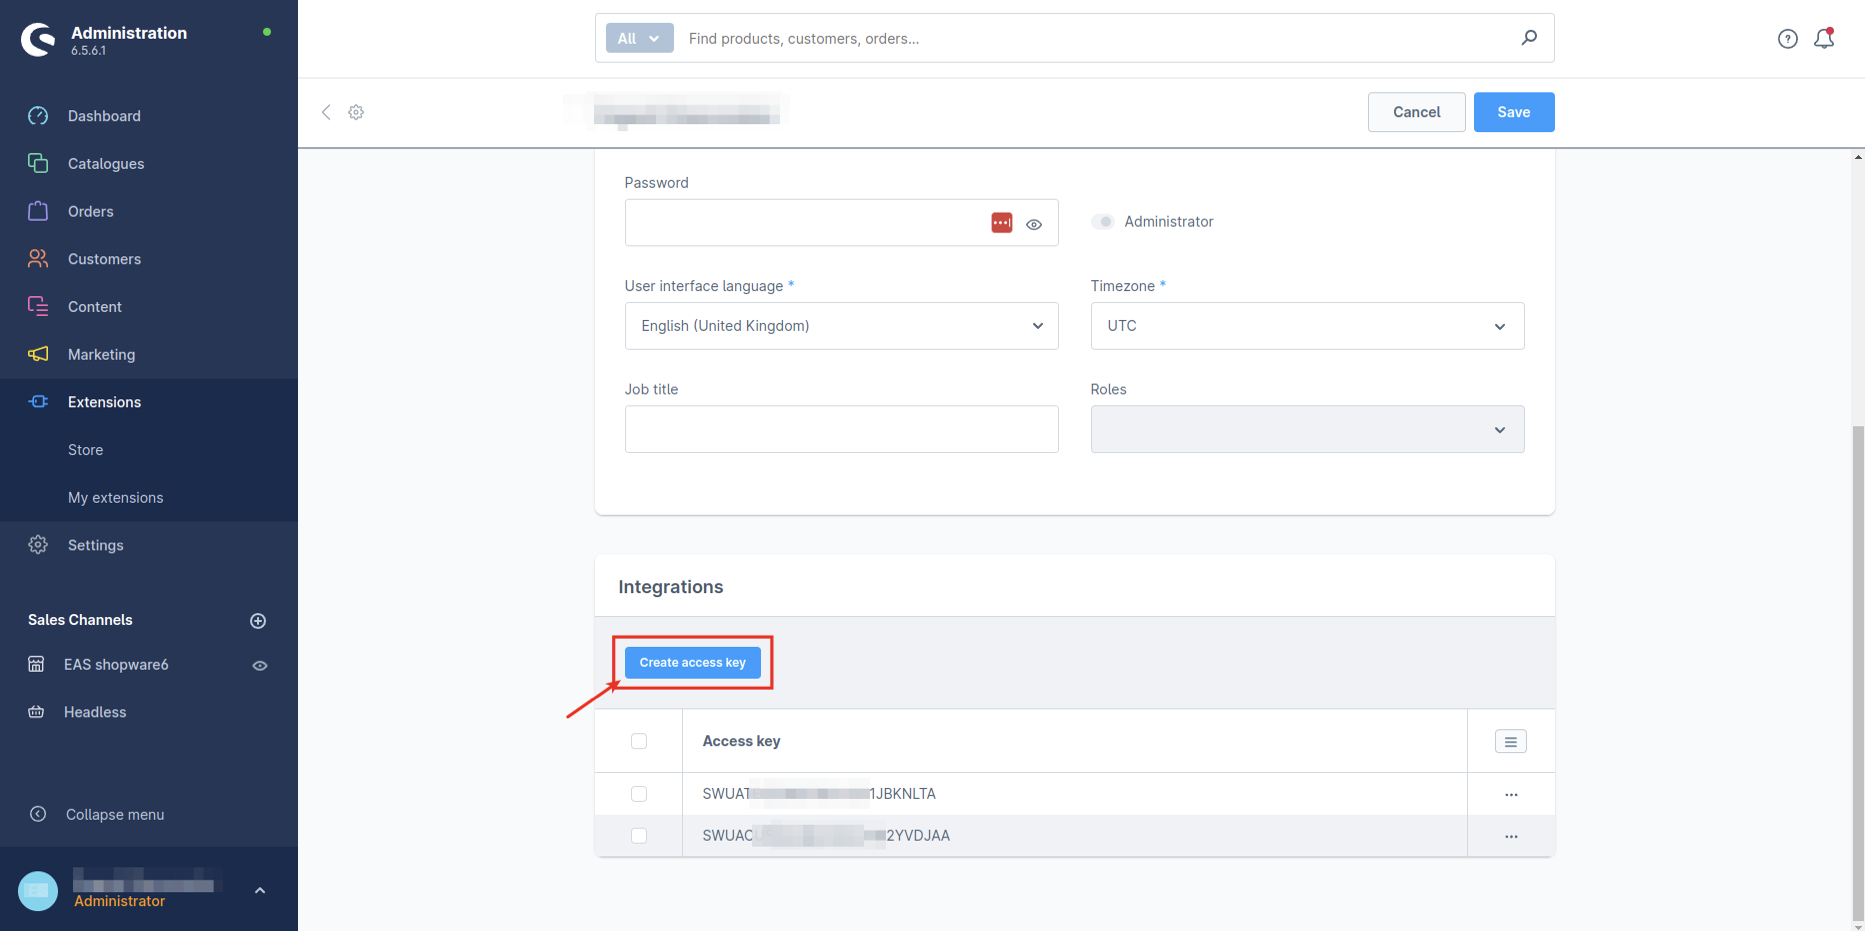
Task: Go to My extensions submenu item
Action: click(115, 498)
